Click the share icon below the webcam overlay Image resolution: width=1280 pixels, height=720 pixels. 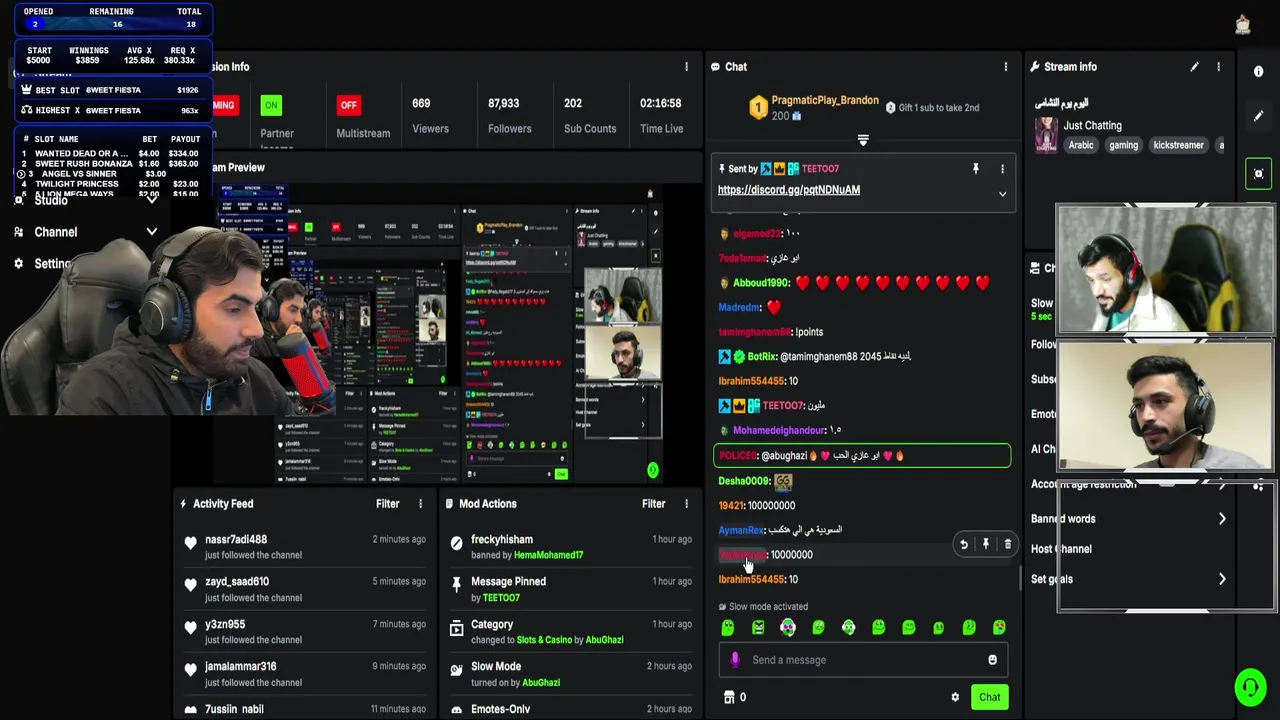click(1259, 486)
